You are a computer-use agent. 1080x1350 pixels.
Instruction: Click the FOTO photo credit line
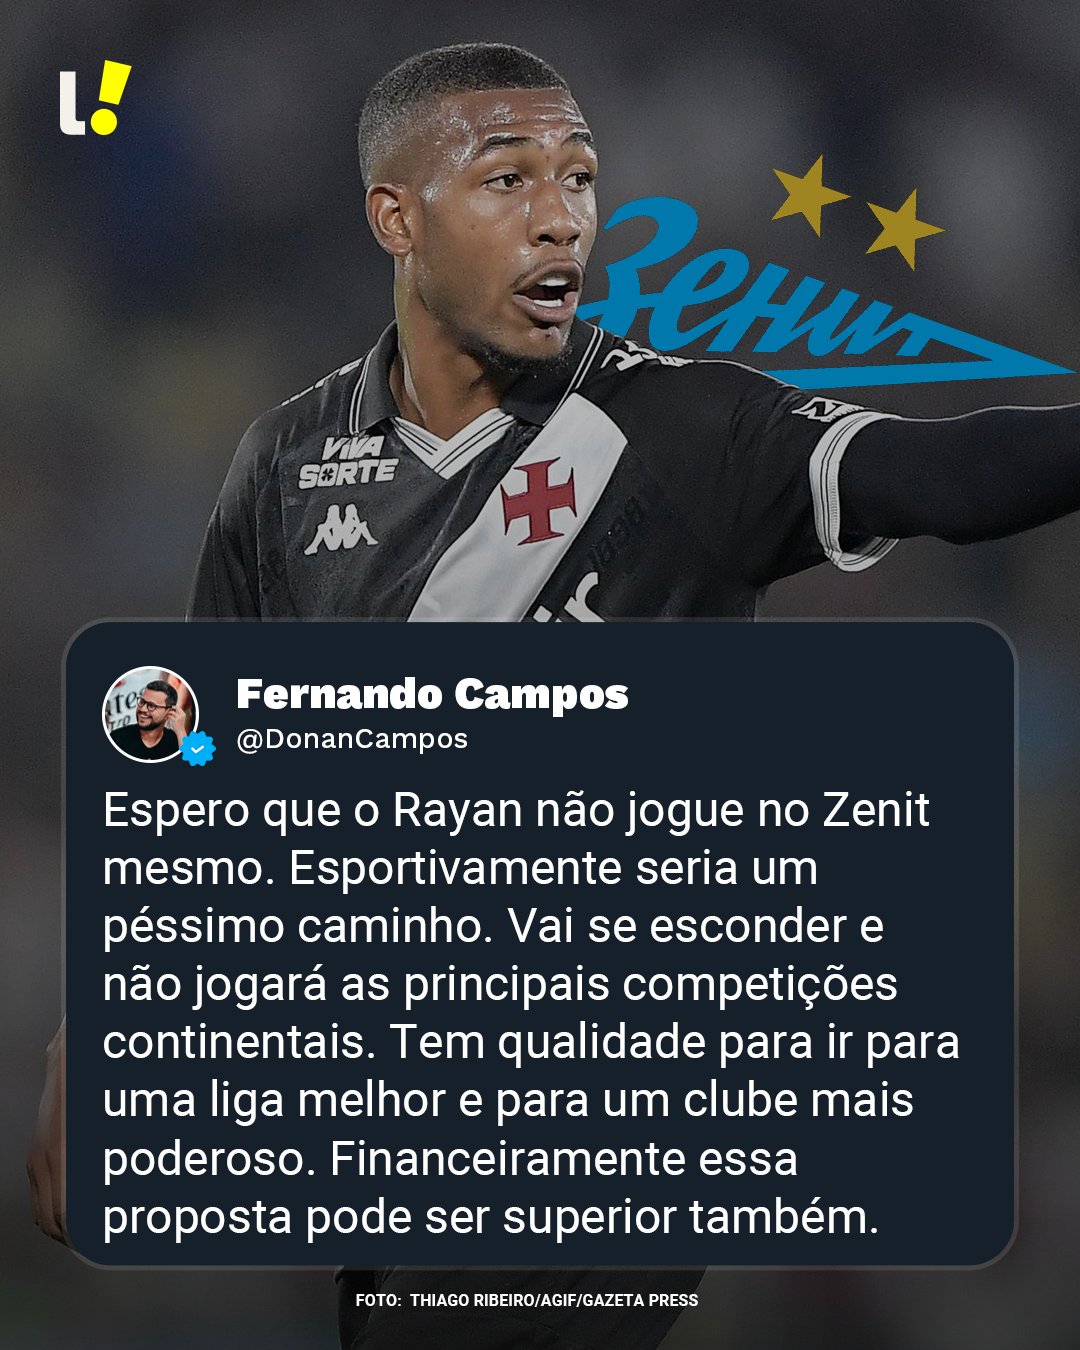(527, 1300)
